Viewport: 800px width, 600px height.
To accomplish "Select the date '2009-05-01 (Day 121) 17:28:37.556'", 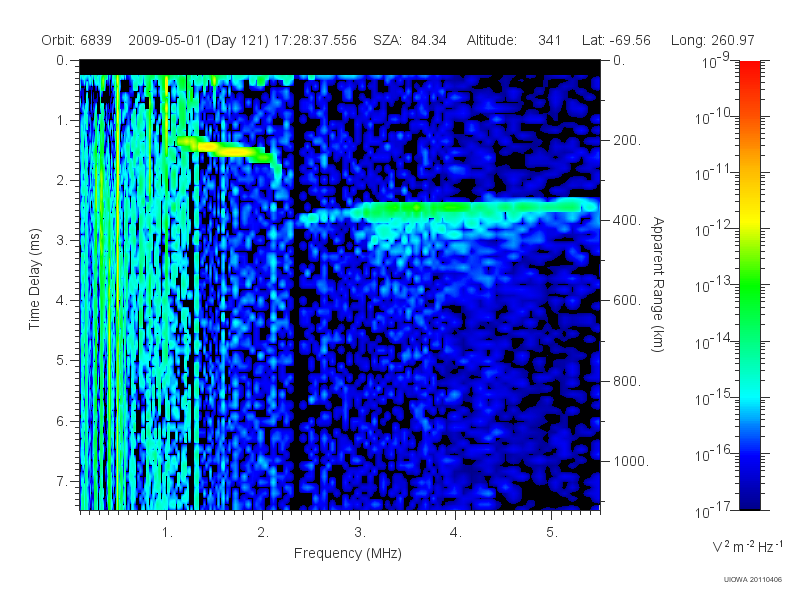I will pyautogui.click(x=242, y=40).
